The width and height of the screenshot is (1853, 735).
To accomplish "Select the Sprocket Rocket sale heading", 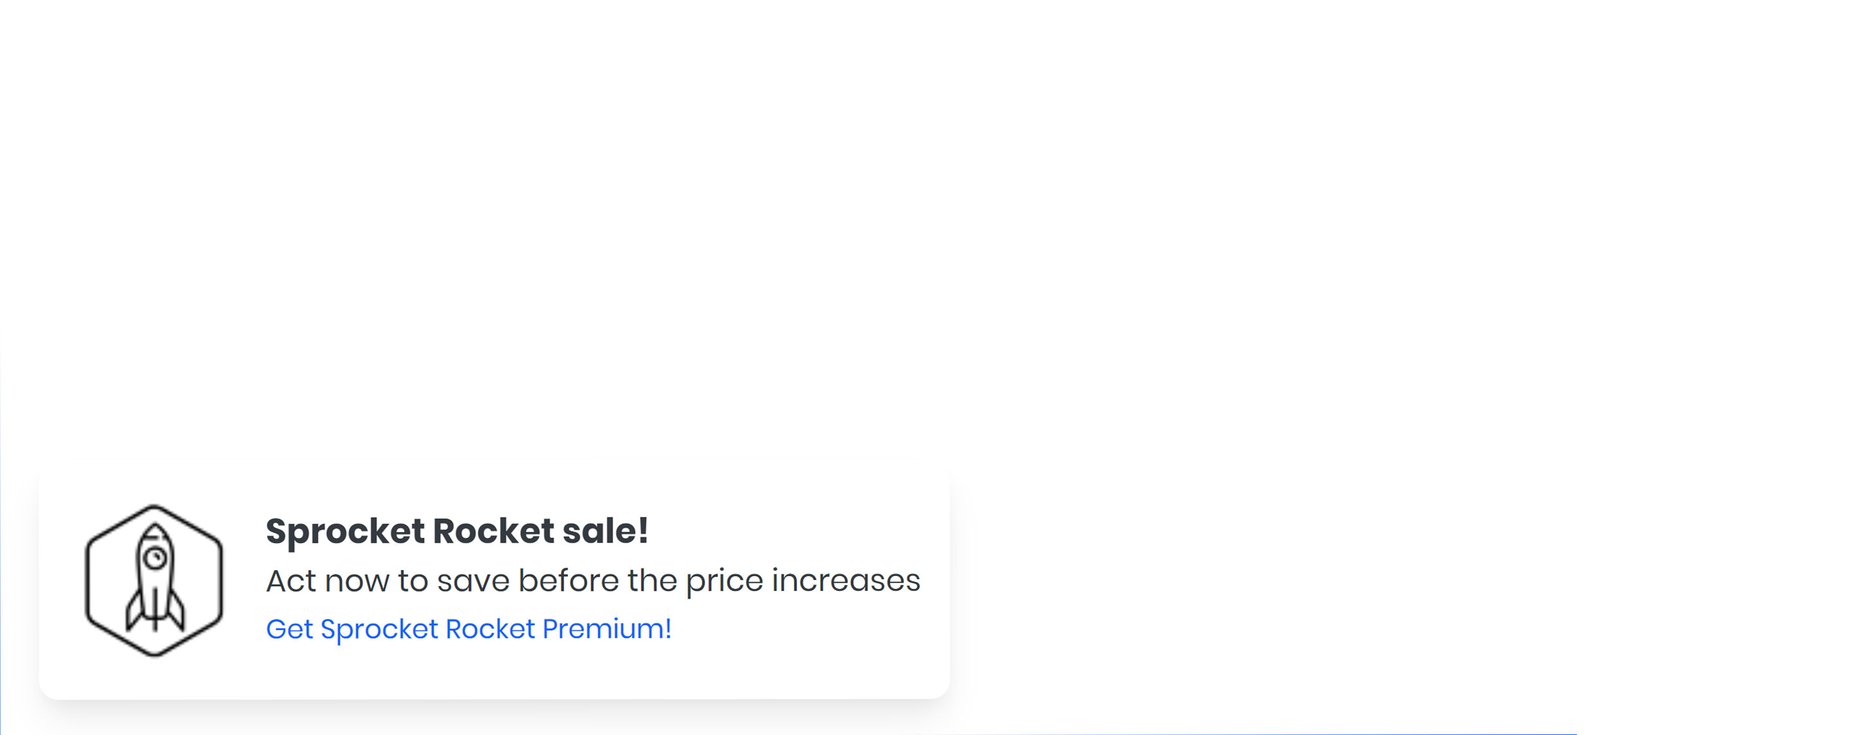I will pyautogui.click(x=457, y=532).
